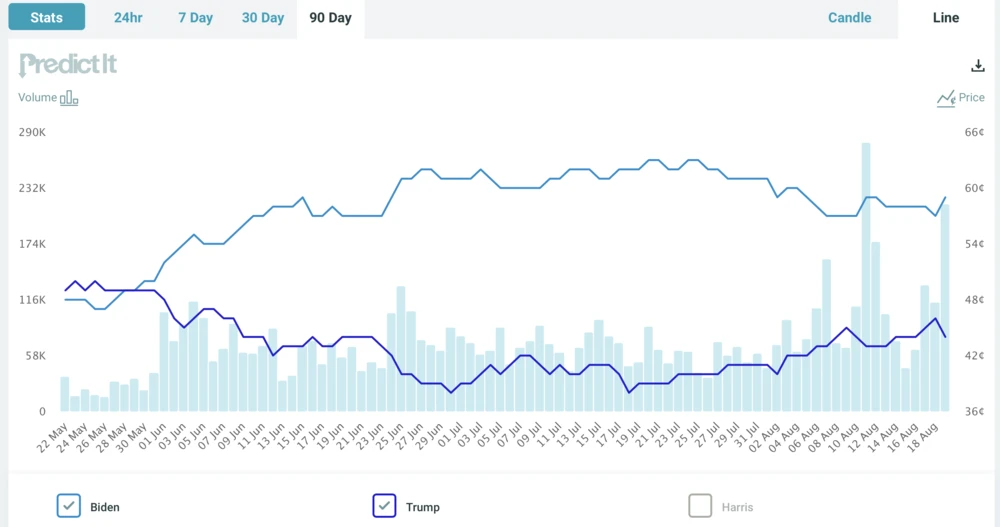
Task: Click the Volume bar chart icon
Action: (69, 98)
